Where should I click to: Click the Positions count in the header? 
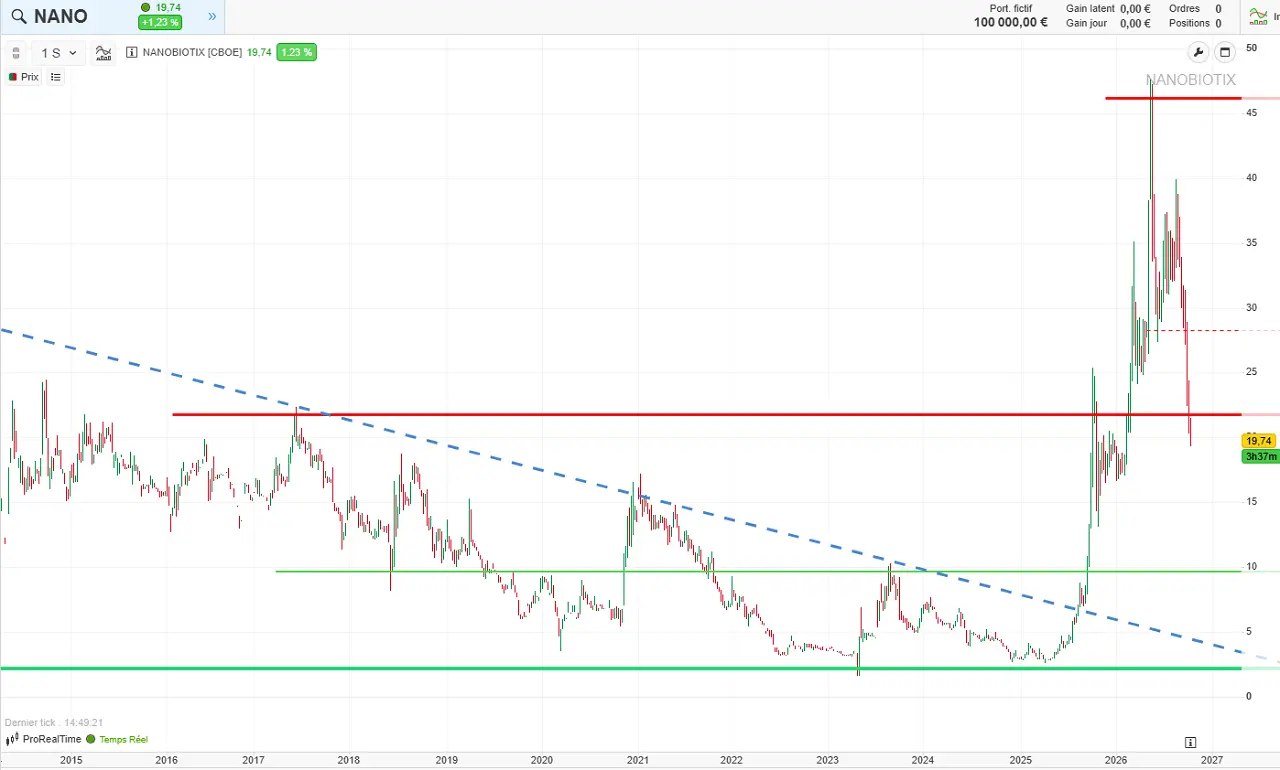[1218, 23]
